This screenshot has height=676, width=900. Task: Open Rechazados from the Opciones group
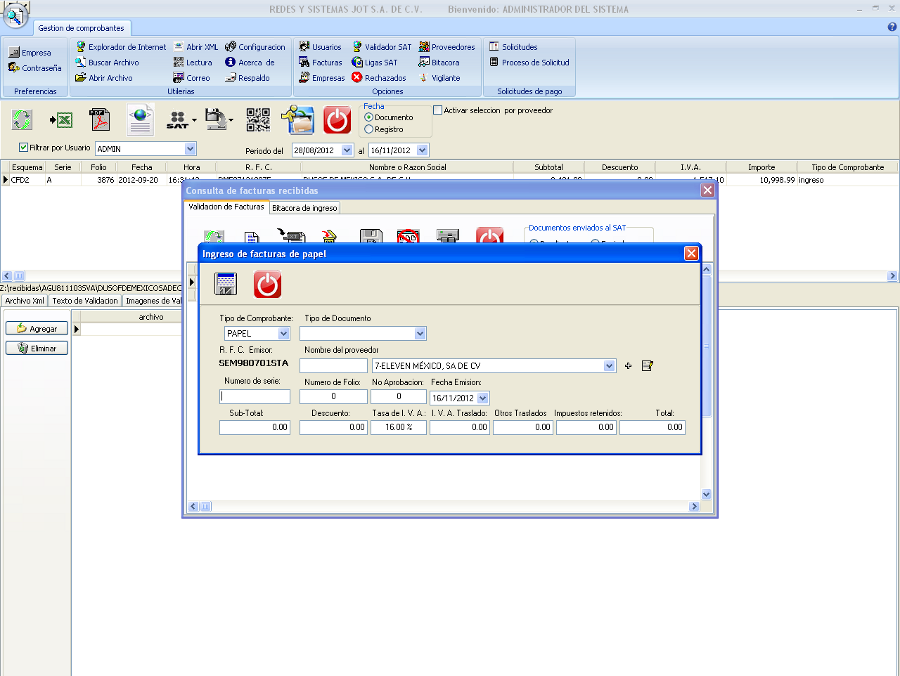pos(378,77)
